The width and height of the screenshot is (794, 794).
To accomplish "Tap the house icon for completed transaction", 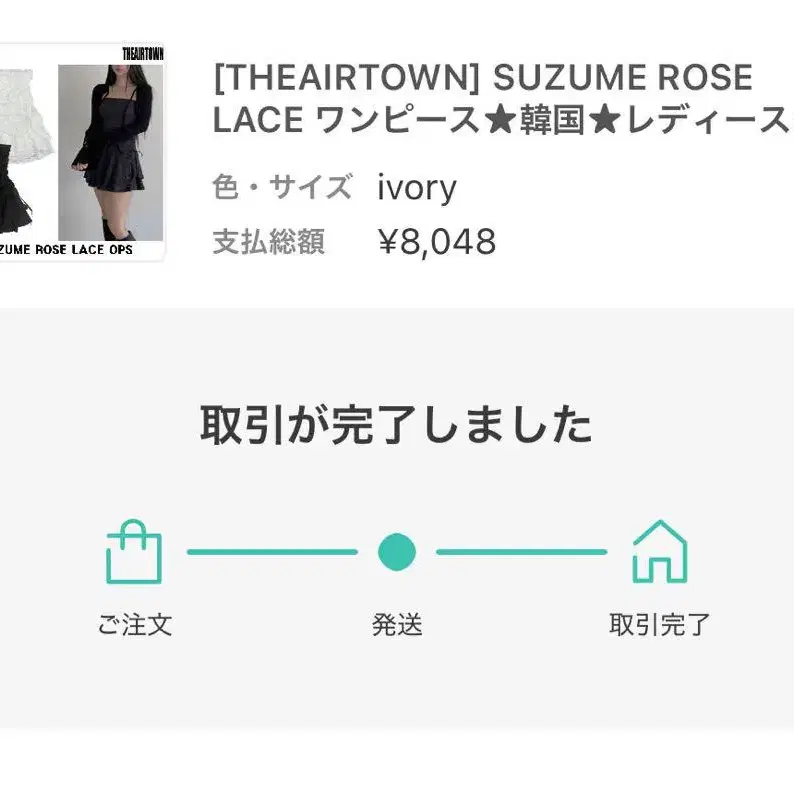I will [x=659, y=551].
